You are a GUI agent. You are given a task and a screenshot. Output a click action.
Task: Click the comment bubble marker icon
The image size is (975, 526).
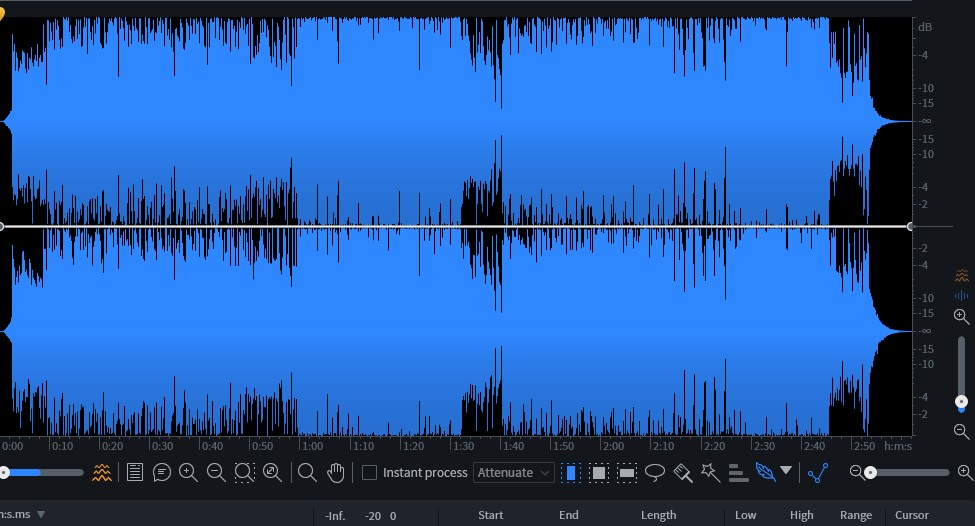point(162,473)
